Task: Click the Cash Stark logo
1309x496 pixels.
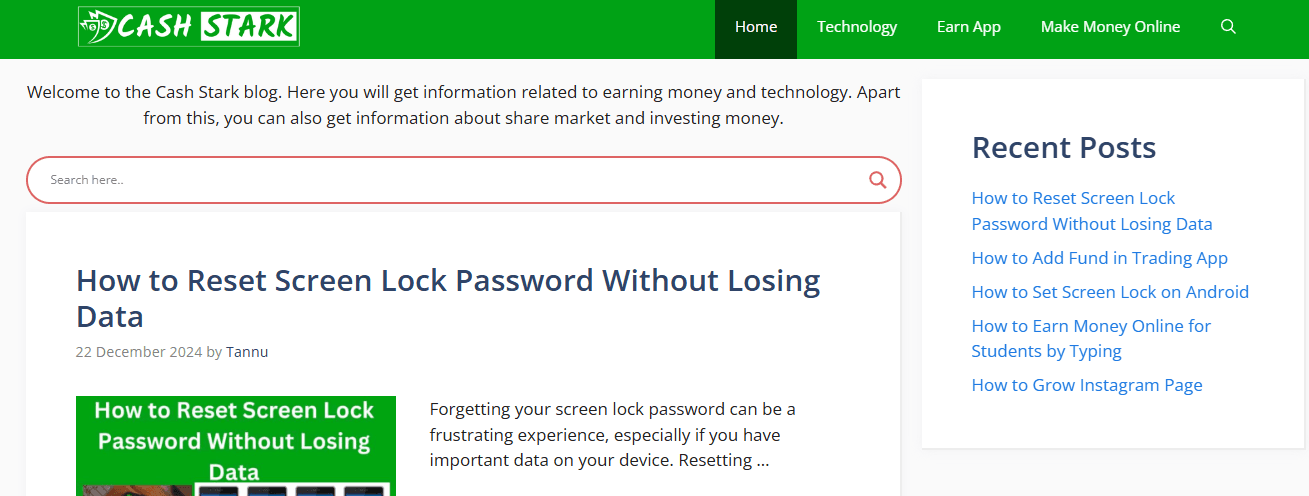Action: [189, 27]
